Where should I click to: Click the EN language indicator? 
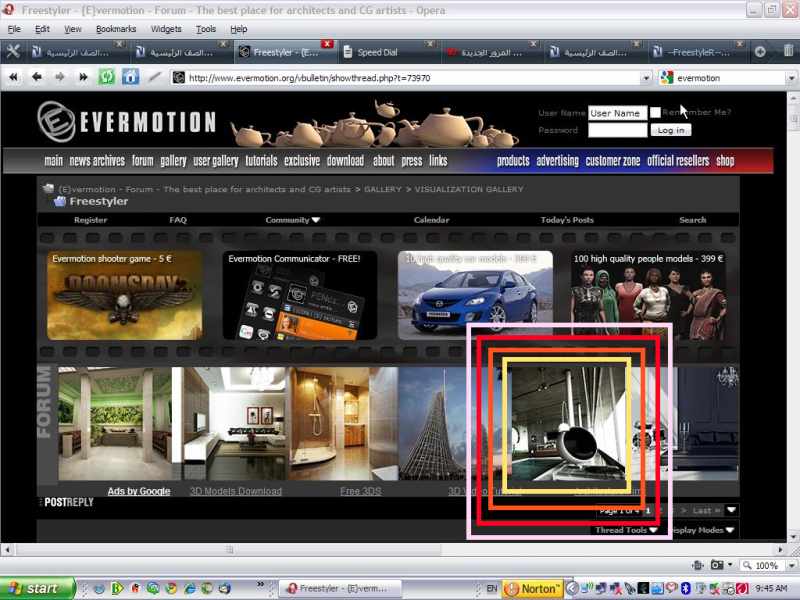coord(492,588)
